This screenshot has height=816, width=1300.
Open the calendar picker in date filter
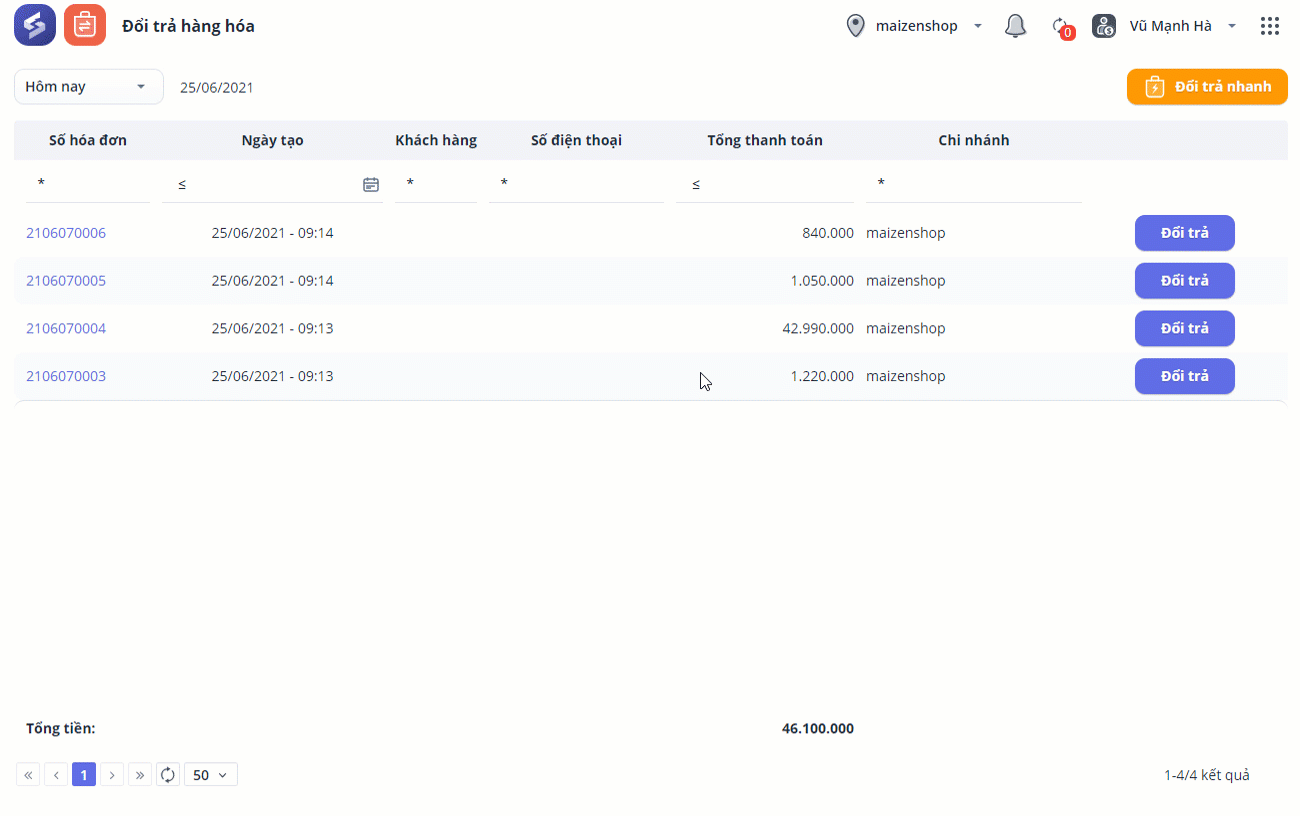[x=371, y=184]
